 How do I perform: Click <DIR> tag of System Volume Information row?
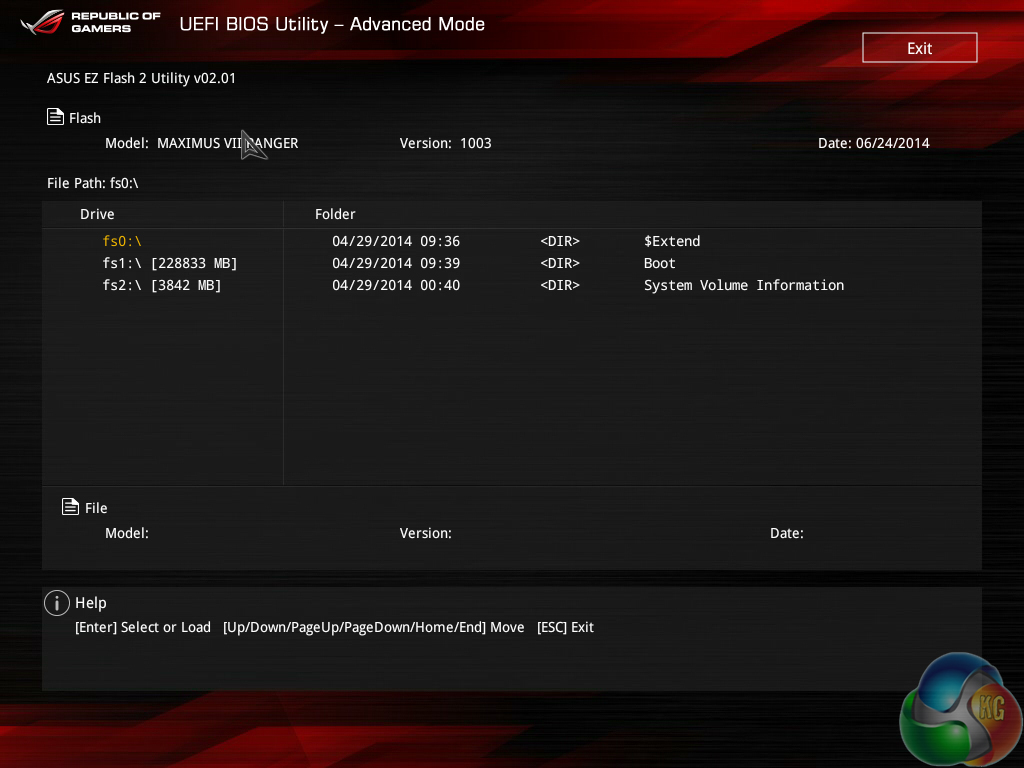[560, 285]
